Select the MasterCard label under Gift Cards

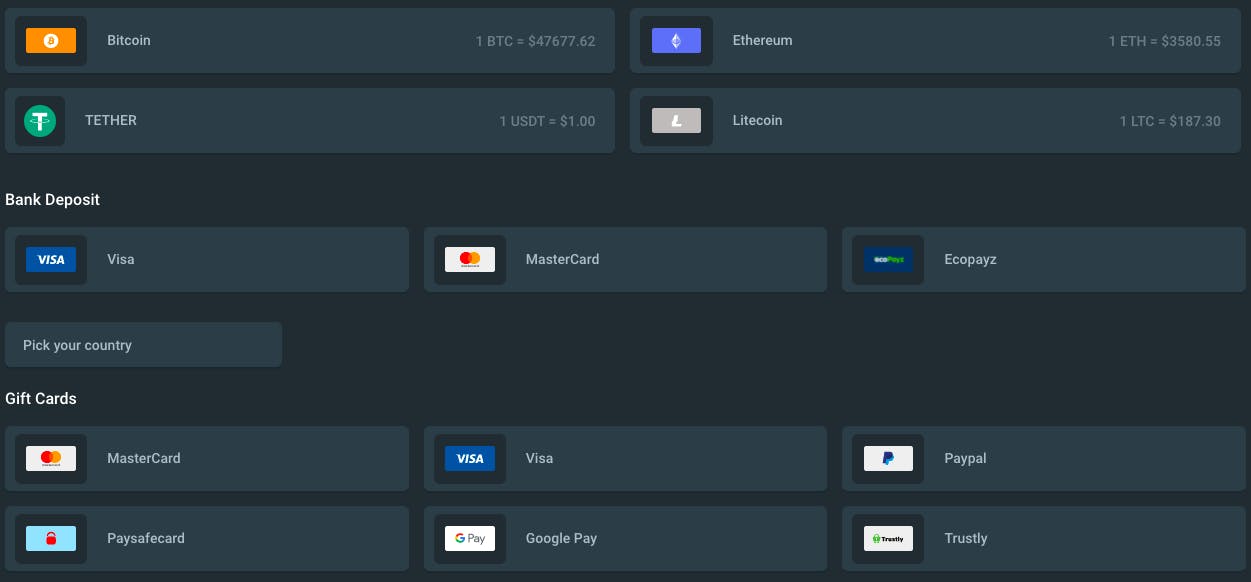click(144, 459)
